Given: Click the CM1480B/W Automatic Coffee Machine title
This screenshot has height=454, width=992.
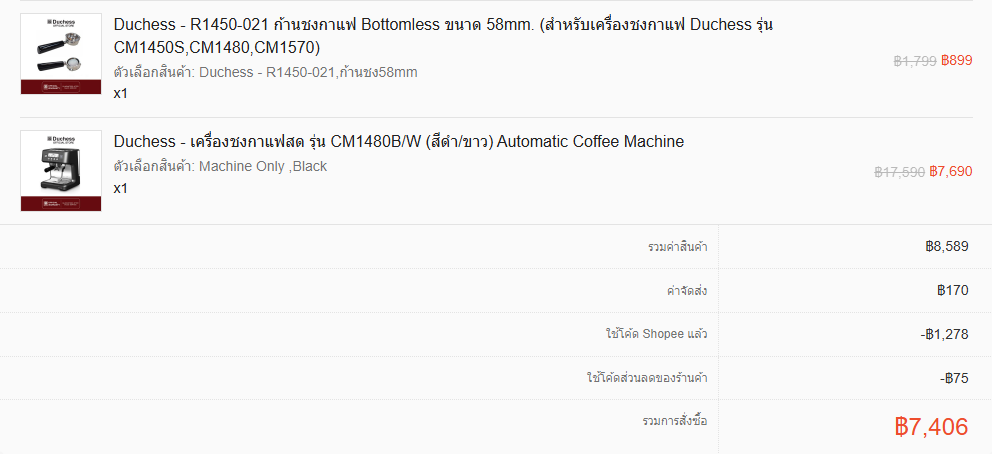Looking at the screenshot, I should [x=399, y=142].
